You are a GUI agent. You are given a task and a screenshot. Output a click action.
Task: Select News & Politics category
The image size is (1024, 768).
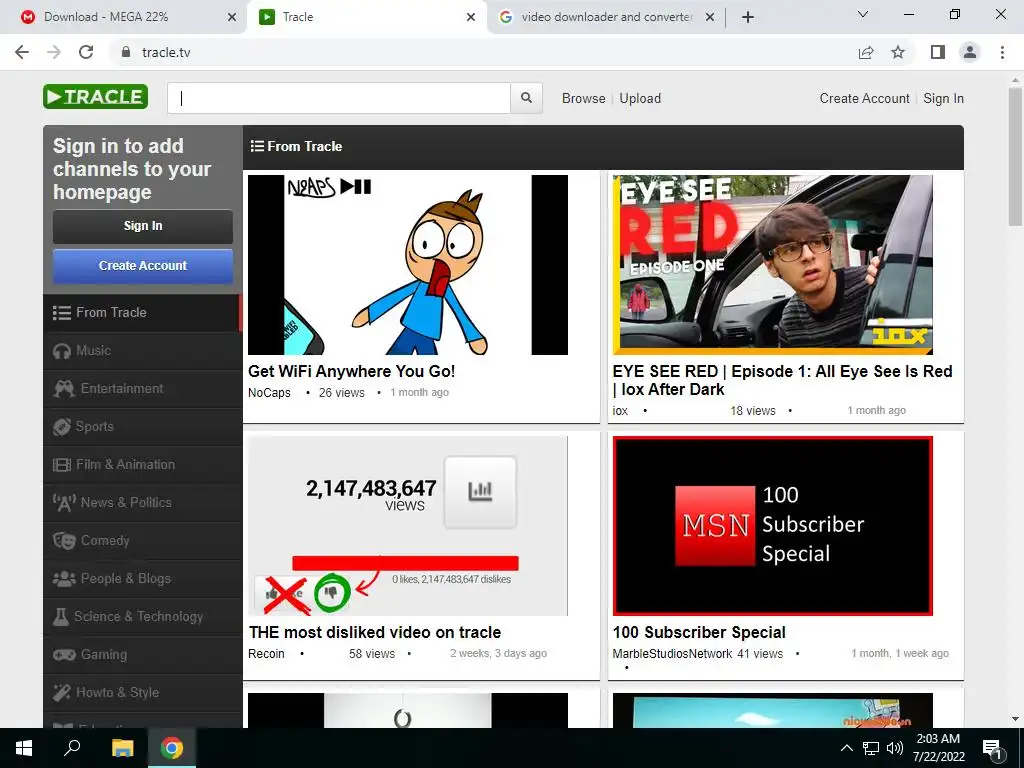click(x=142, y=502)
